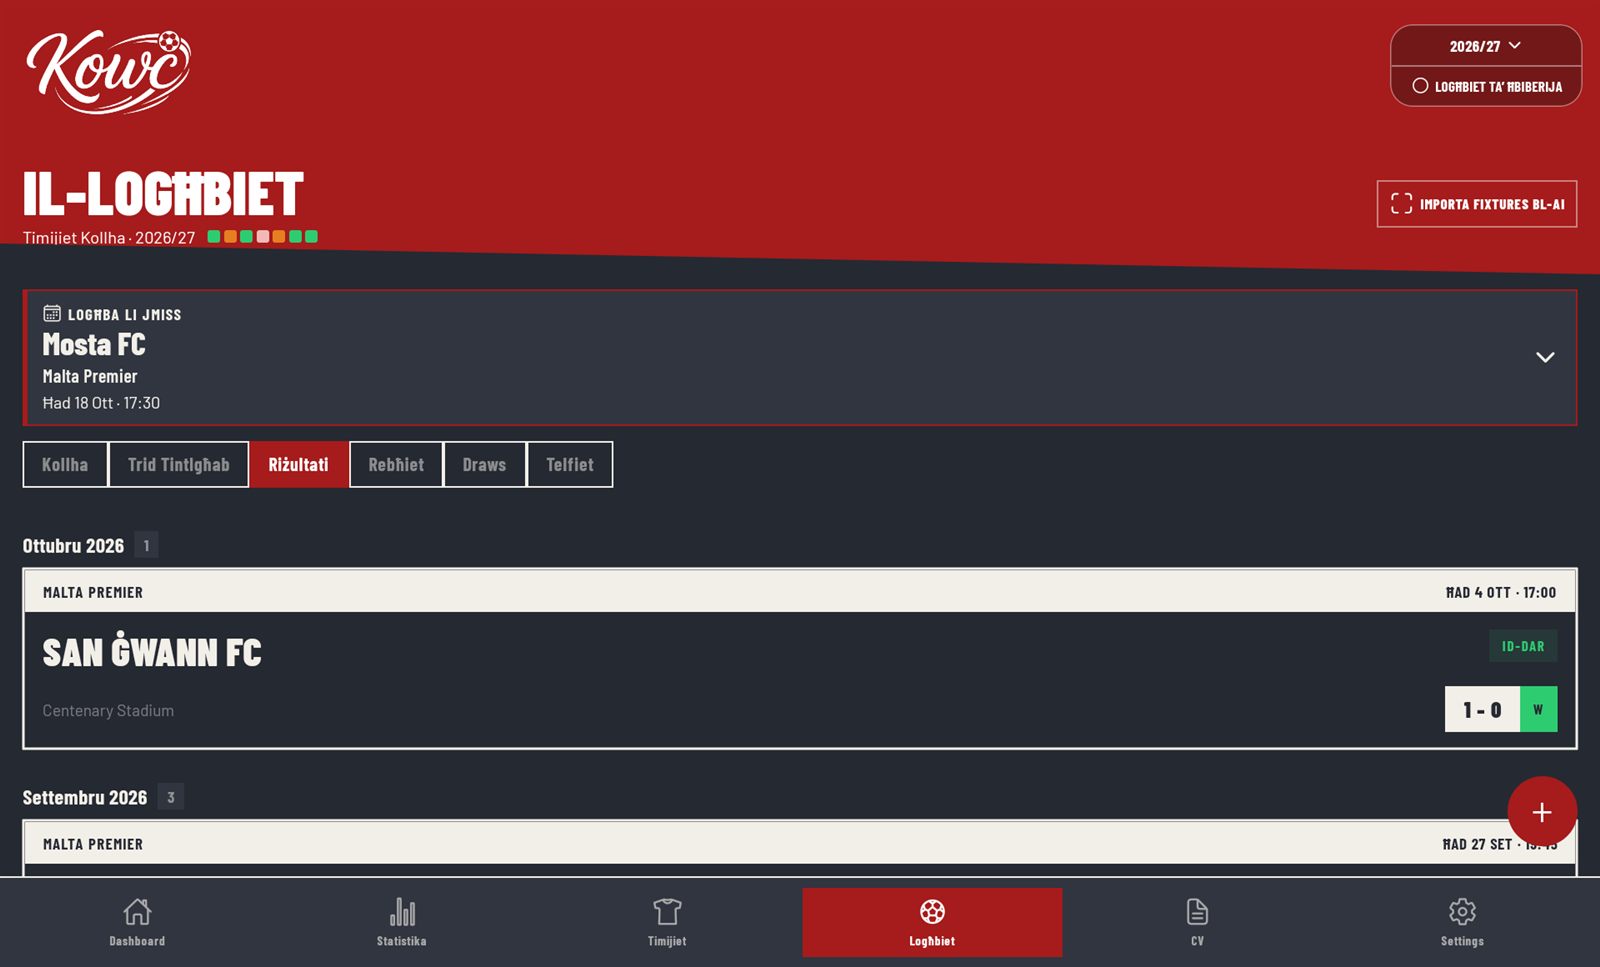
Task: Click the Settembru 2026 month heading
Action: (85, 798)
